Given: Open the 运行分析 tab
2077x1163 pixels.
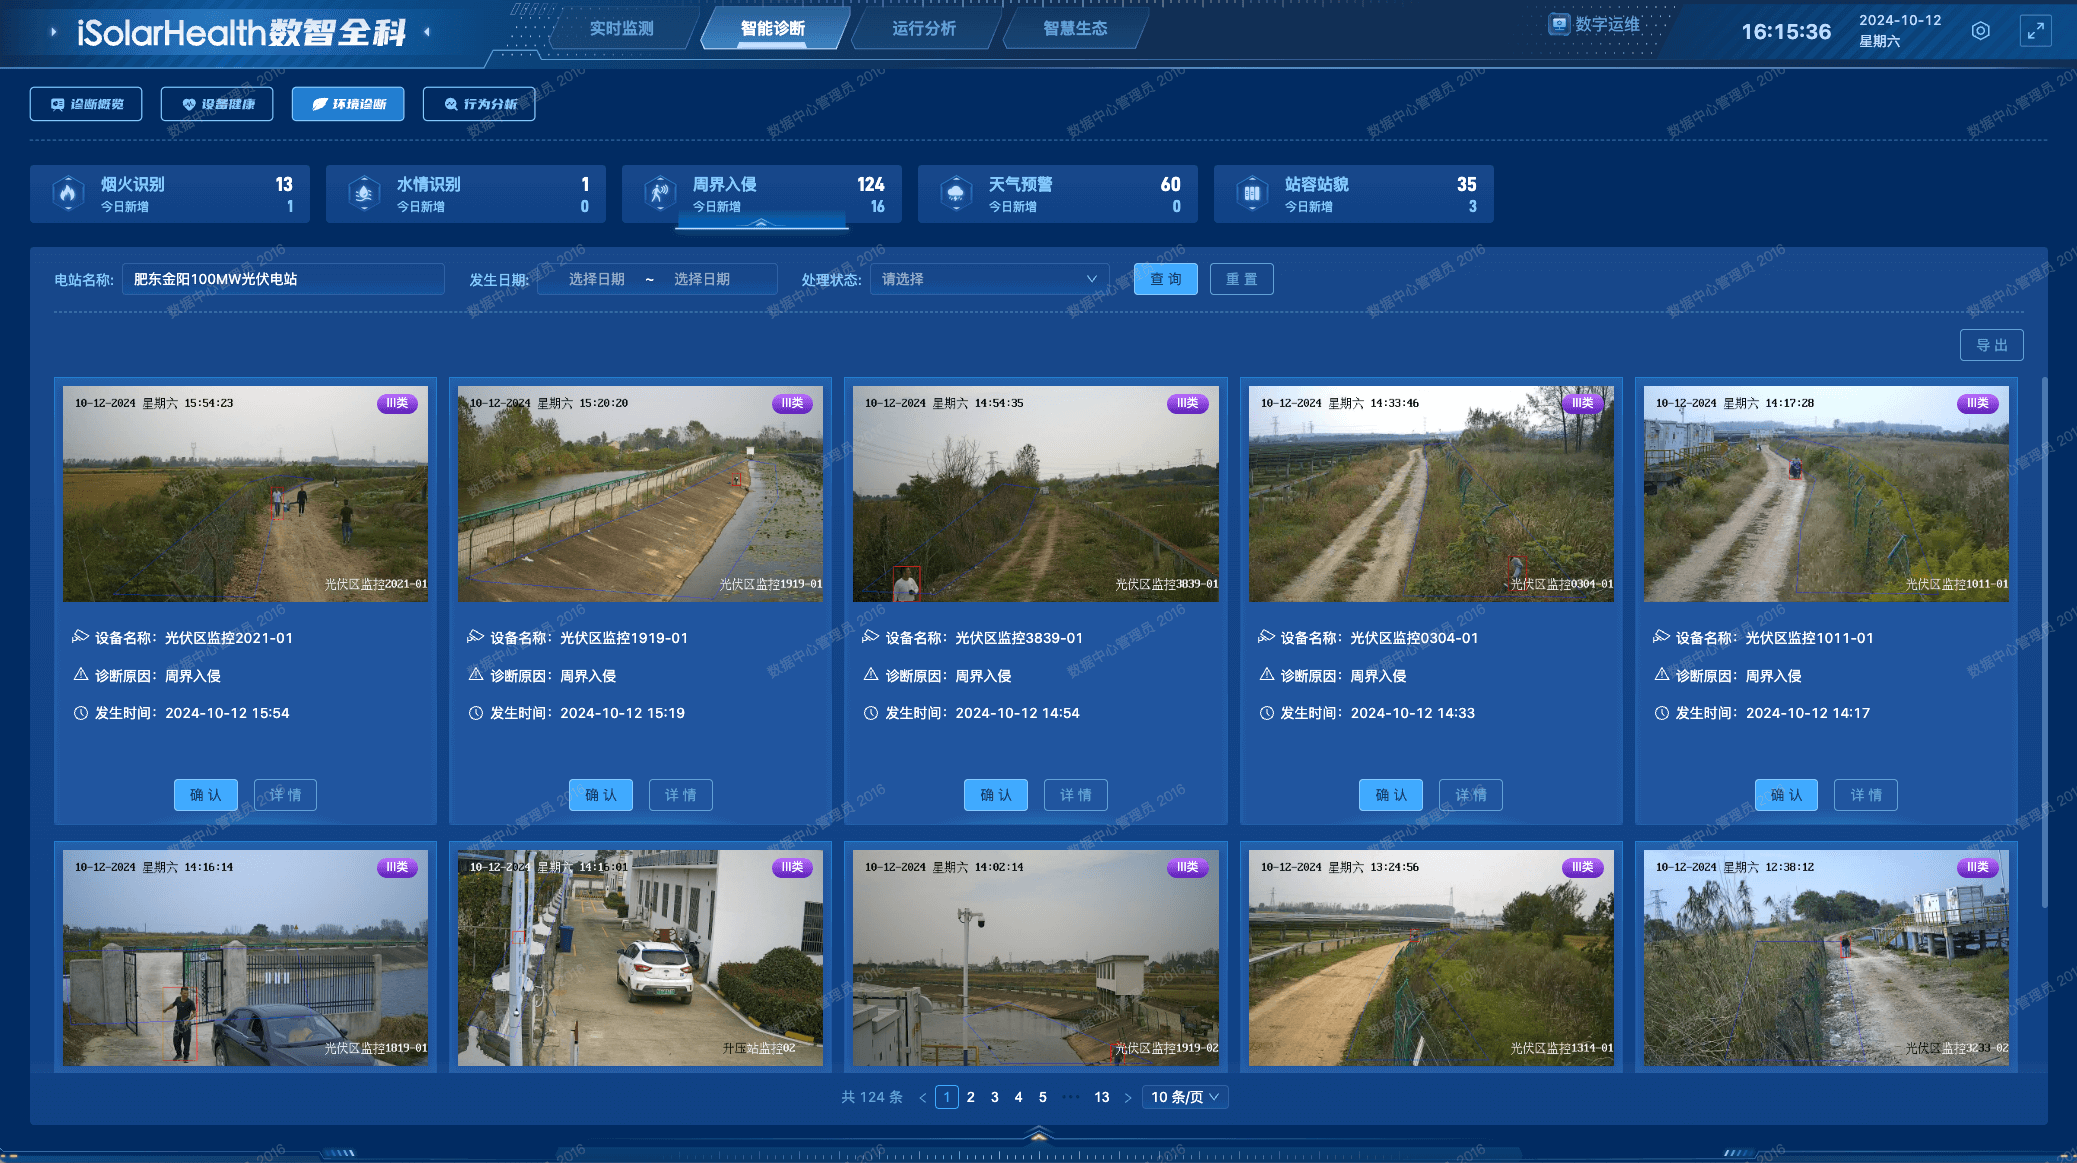Looking at the screenshot, I should [x=923, y=28].
